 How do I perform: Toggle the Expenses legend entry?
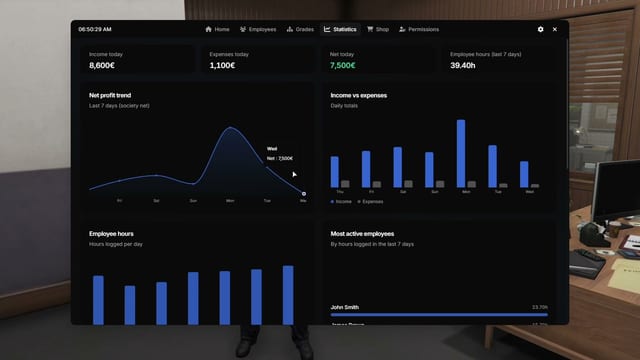370,202
